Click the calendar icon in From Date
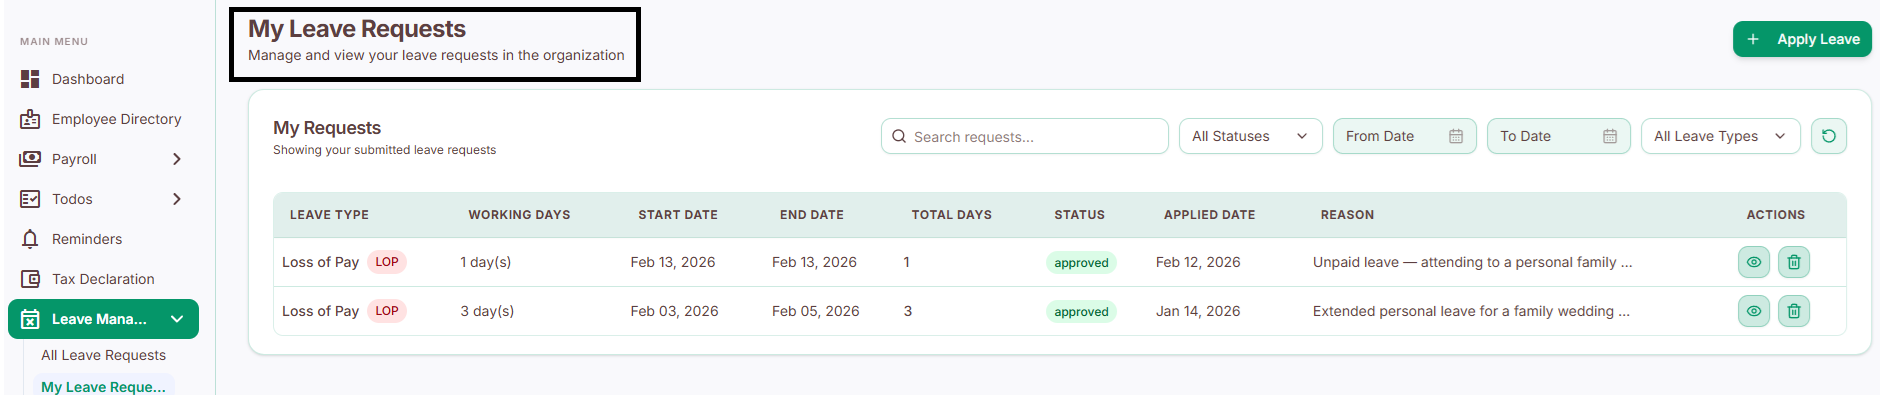Viewport: 1899px width, 395px height. point(1455,136)
